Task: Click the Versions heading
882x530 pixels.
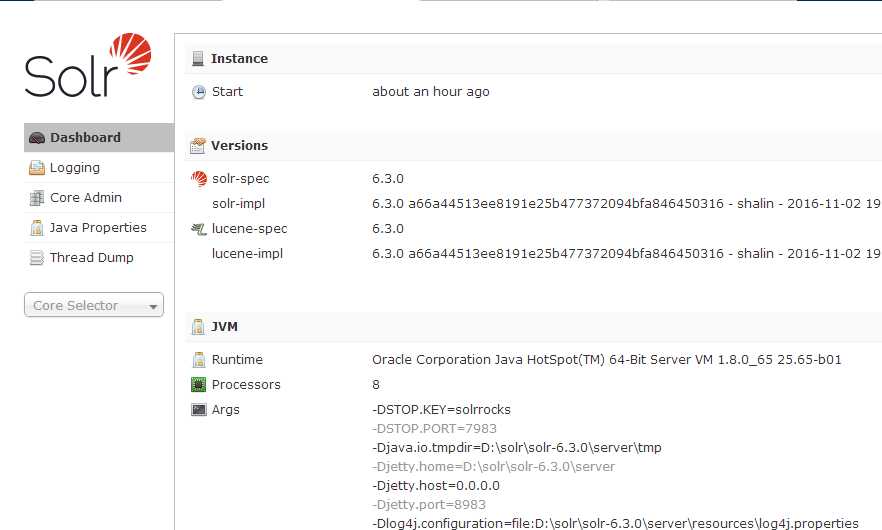Action: [239, 146]
